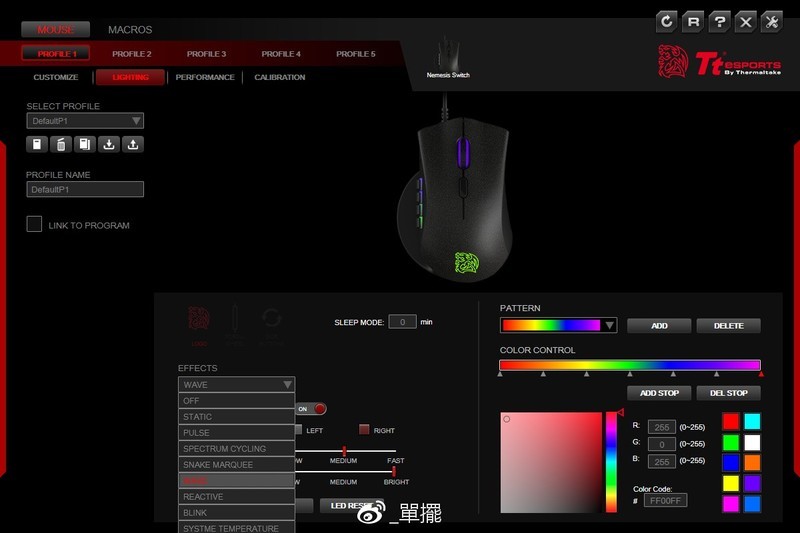Check the RIGHT direction box
Screen dimensions: 800x533
(x=364, y=429)
